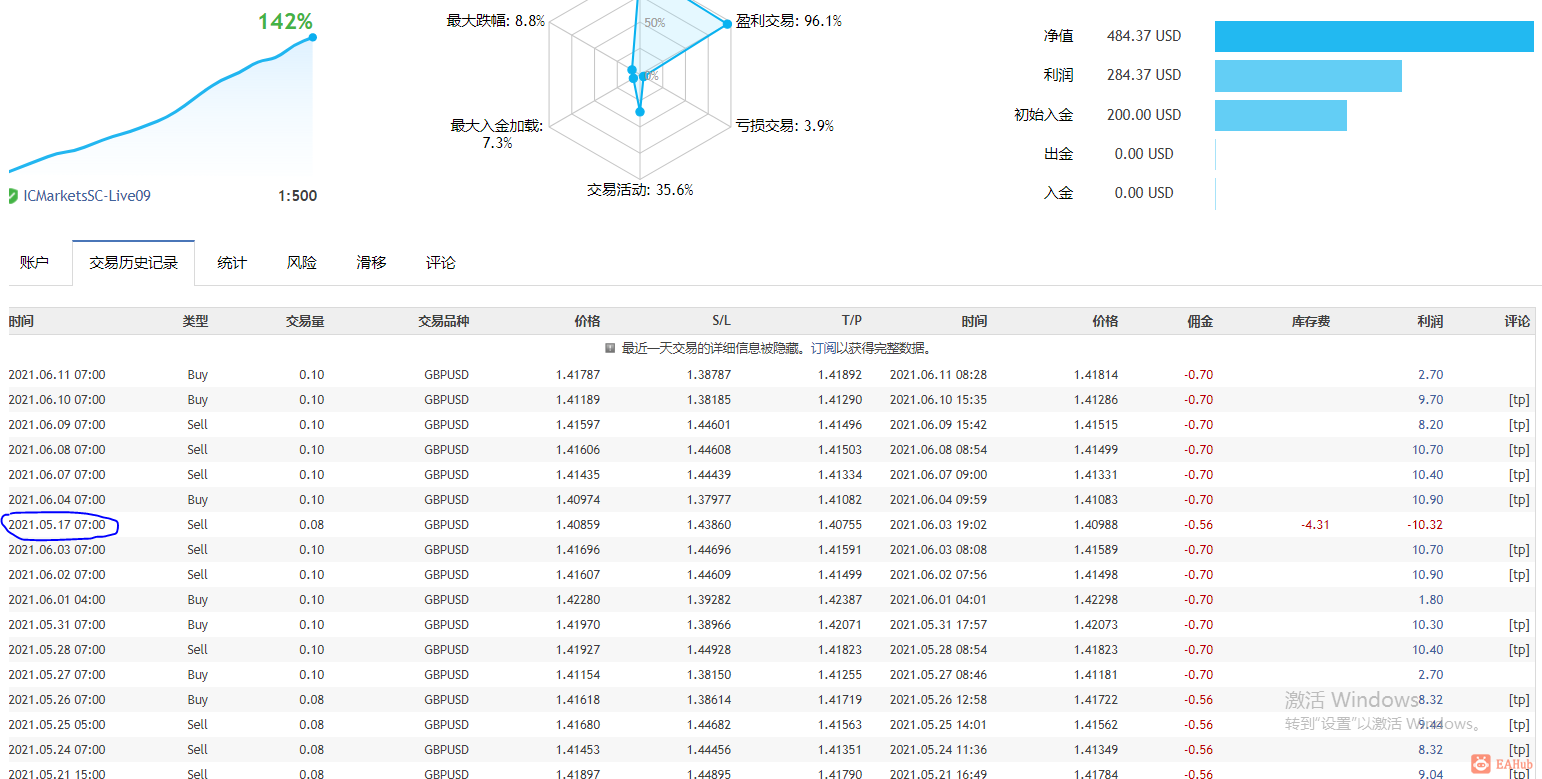This screenshot has width=1542, height=779.
Task: Click the 200.00 USD initial deposit value
Action: pyautogui.click(x=1144, y=115)
